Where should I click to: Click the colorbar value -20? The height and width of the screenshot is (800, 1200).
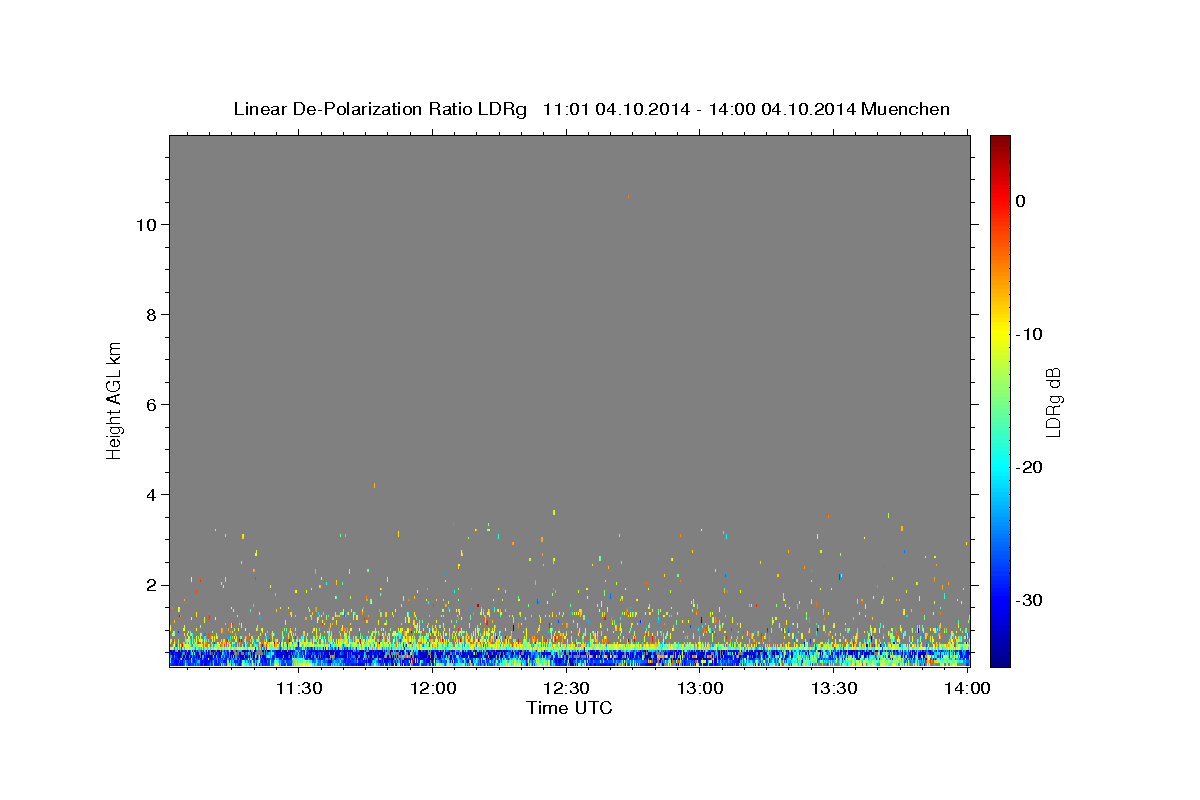pyautogui.click(x=1030, y=467)
